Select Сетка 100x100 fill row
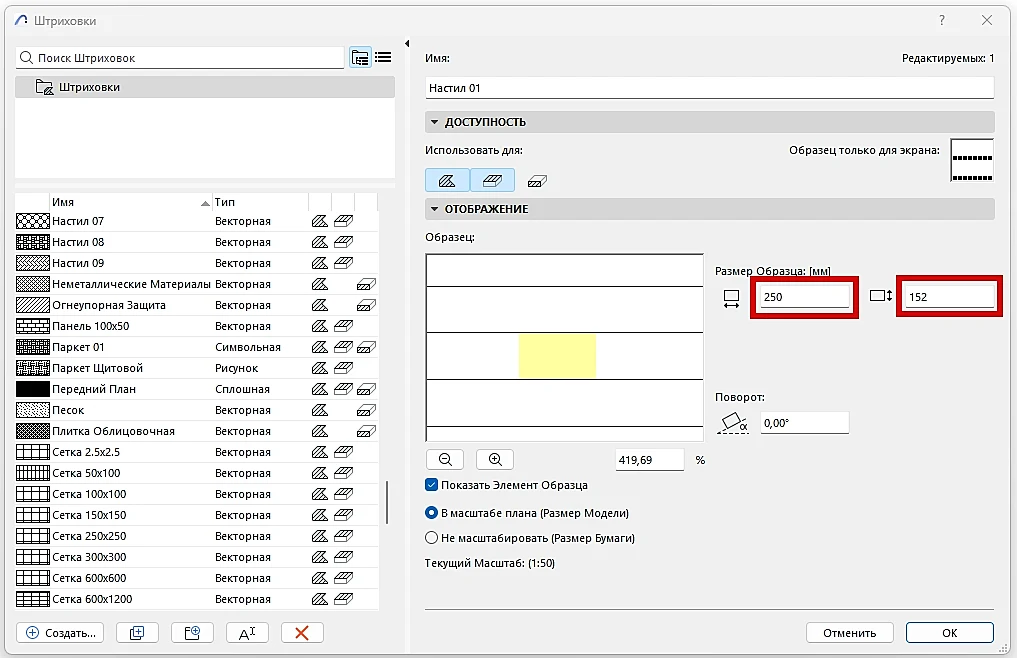1017x658 pixels. point(196,494)
